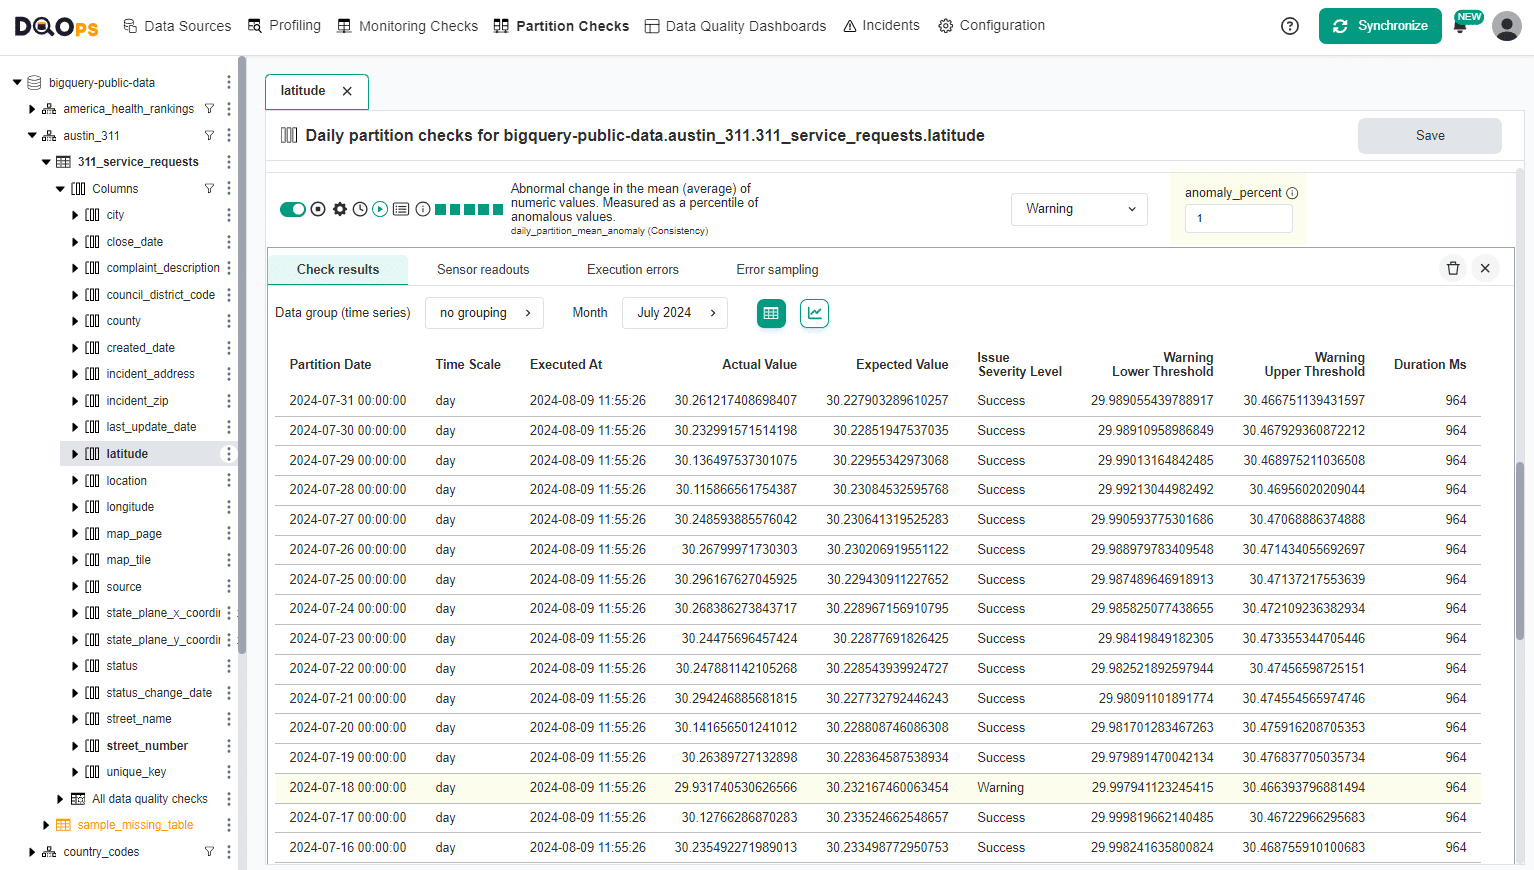This screenshot has width=1534, height=870.
Task: Click the DQOps logo
Action: coord(56,26)
